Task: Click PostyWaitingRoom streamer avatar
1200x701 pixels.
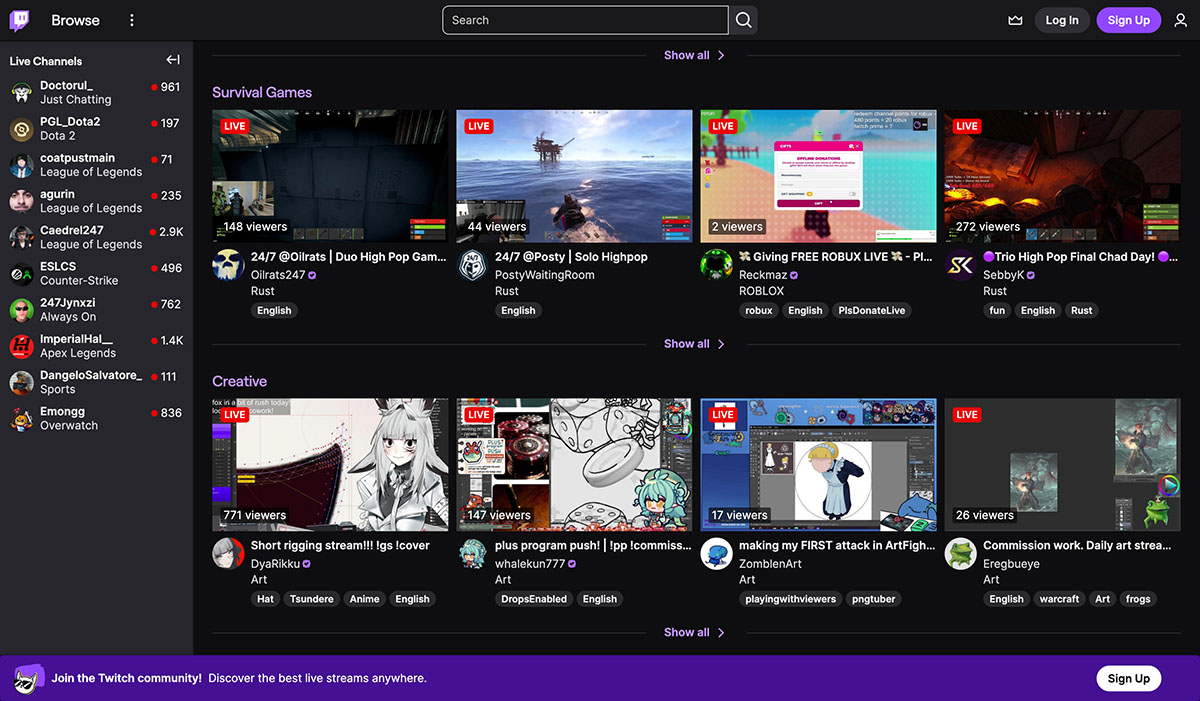Action: pos(472,265)
